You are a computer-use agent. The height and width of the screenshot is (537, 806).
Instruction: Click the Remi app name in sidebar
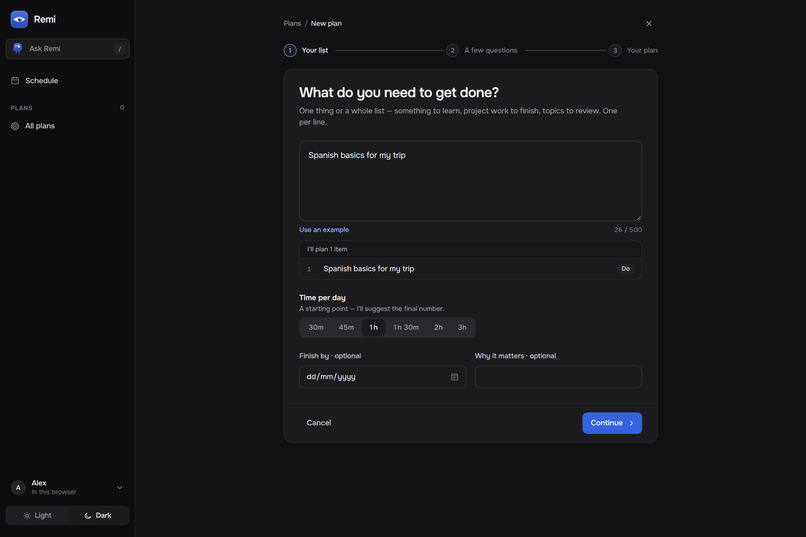tap(45, 20)
